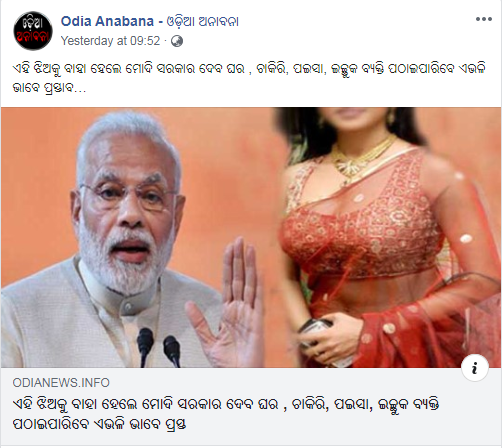Open the article headline below the image

coord(226,414)
